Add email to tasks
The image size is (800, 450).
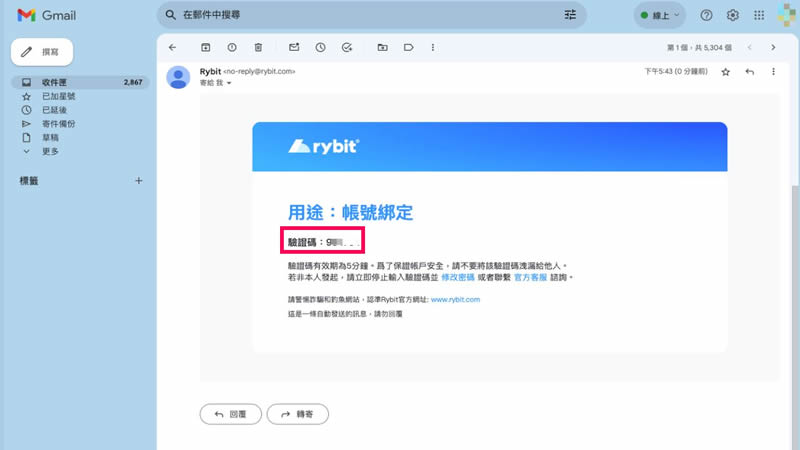coord(347,47)
